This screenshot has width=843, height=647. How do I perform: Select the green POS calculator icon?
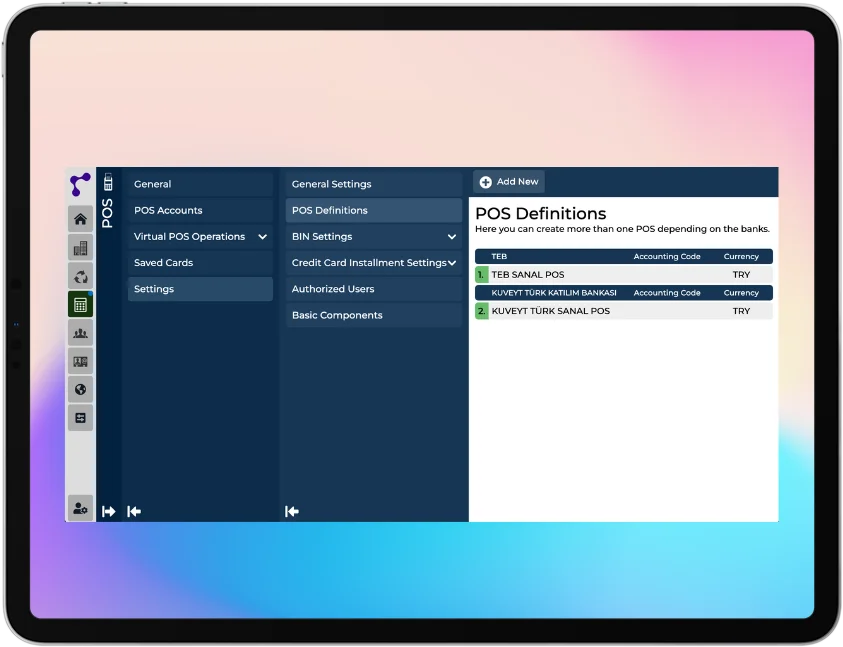80,305
